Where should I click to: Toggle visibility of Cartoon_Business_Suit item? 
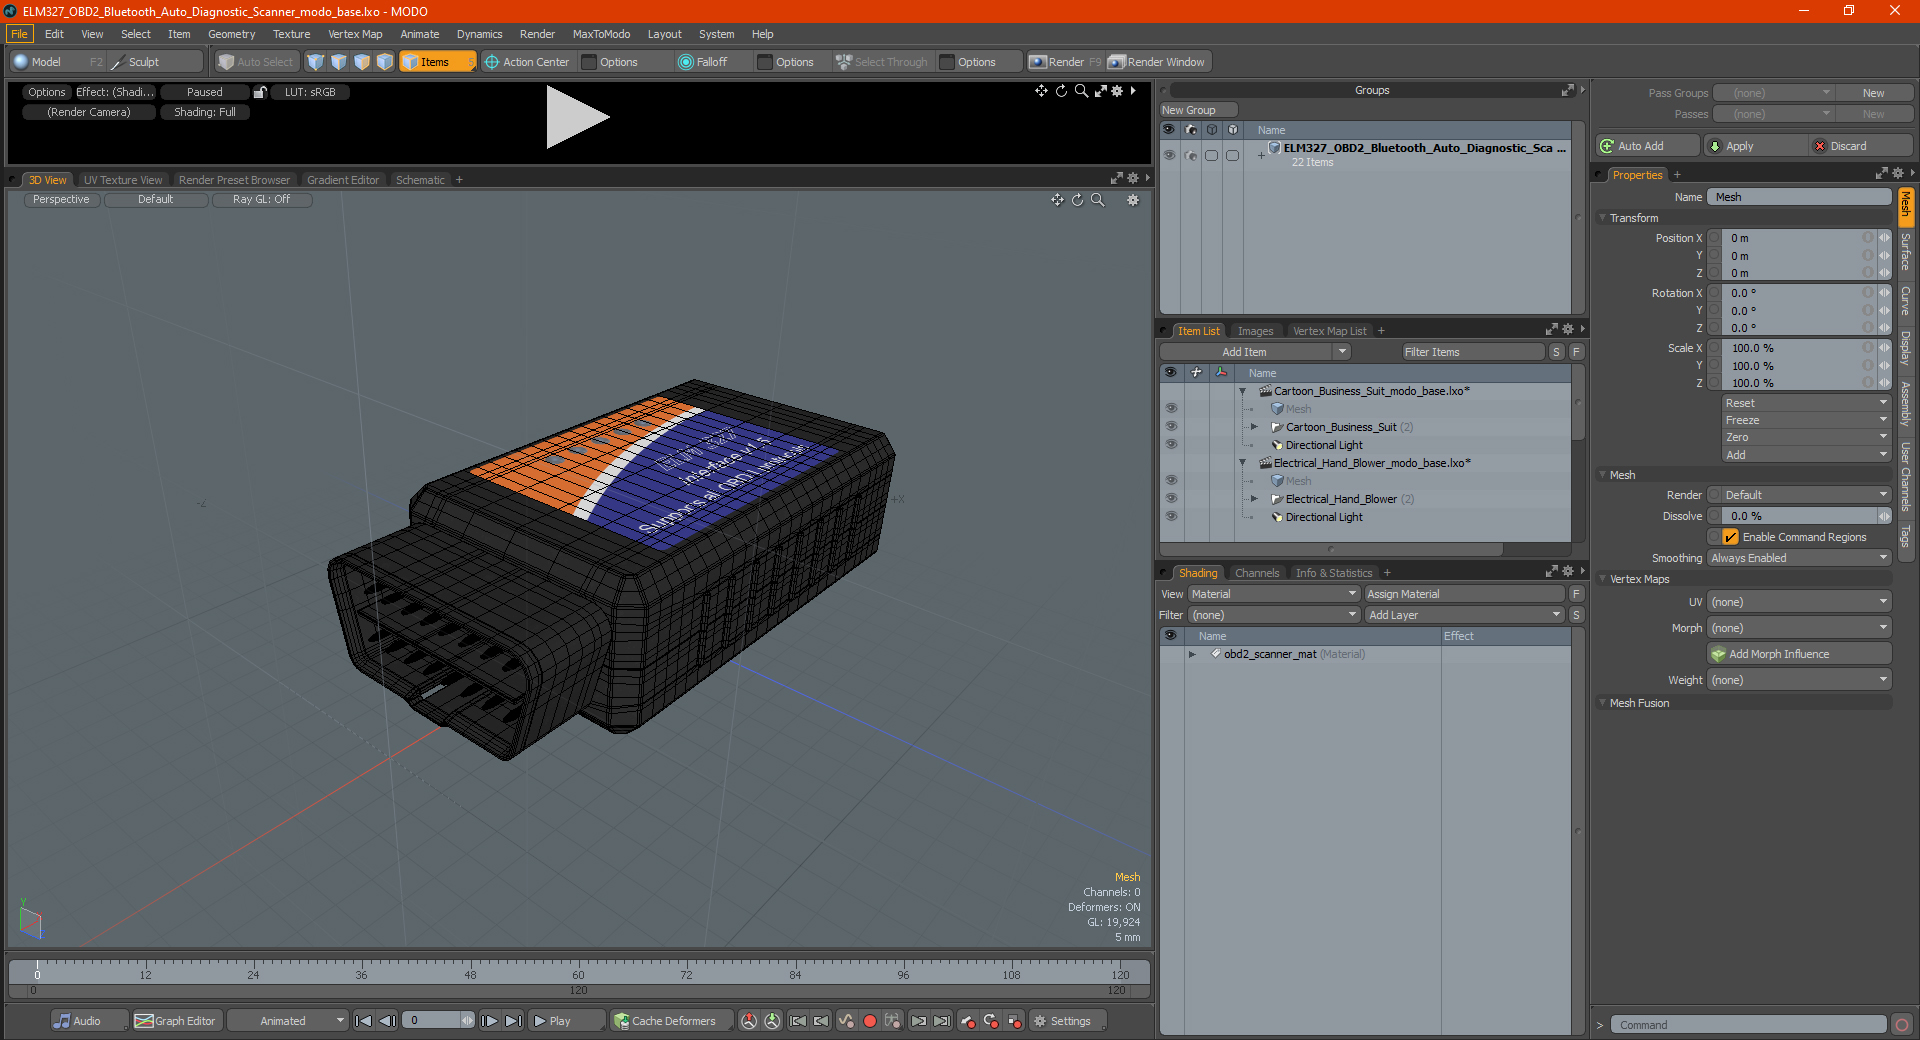pyautogui.click(x=1171, y=427)
